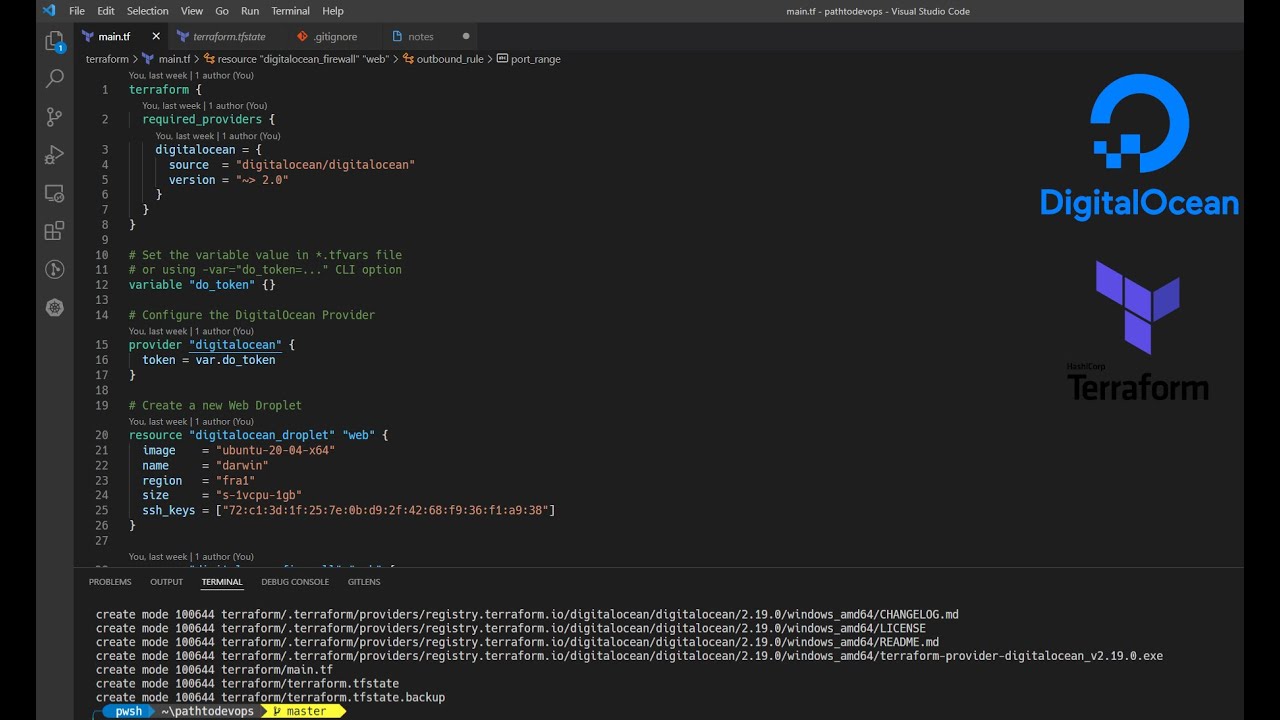1280x720 pixels.
Task: Click the code lens above digitalocean = { line
Action: pyautogui.click(x=217, y=136)
